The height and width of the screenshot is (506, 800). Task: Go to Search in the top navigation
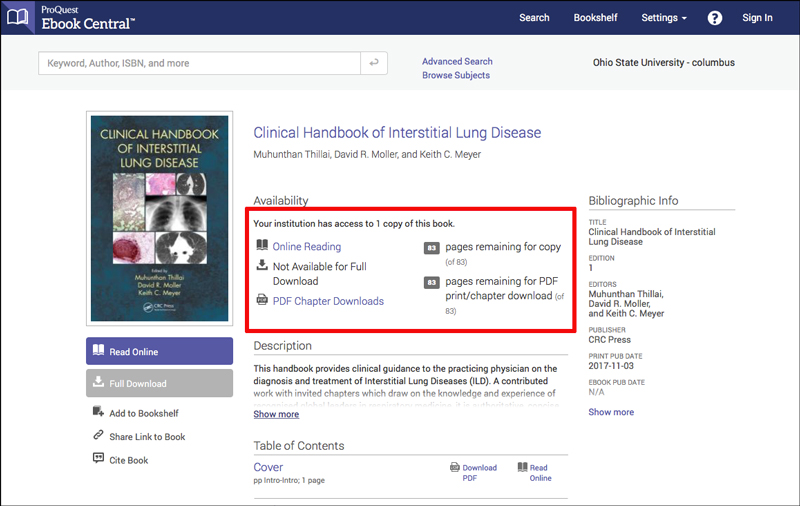(x=534, y=18)
